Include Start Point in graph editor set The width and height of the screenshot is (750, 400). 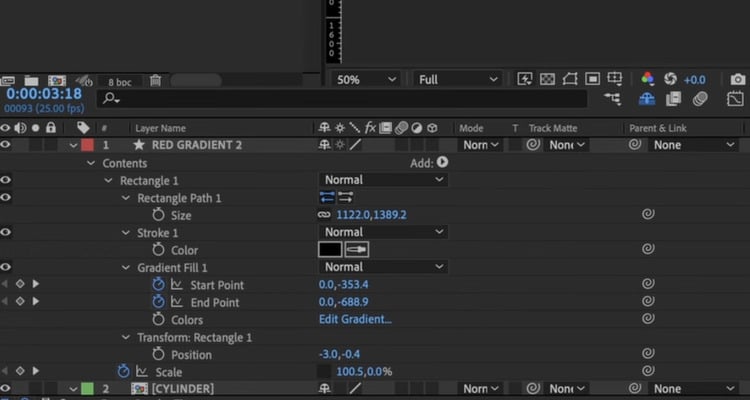(x=176, y=285)
